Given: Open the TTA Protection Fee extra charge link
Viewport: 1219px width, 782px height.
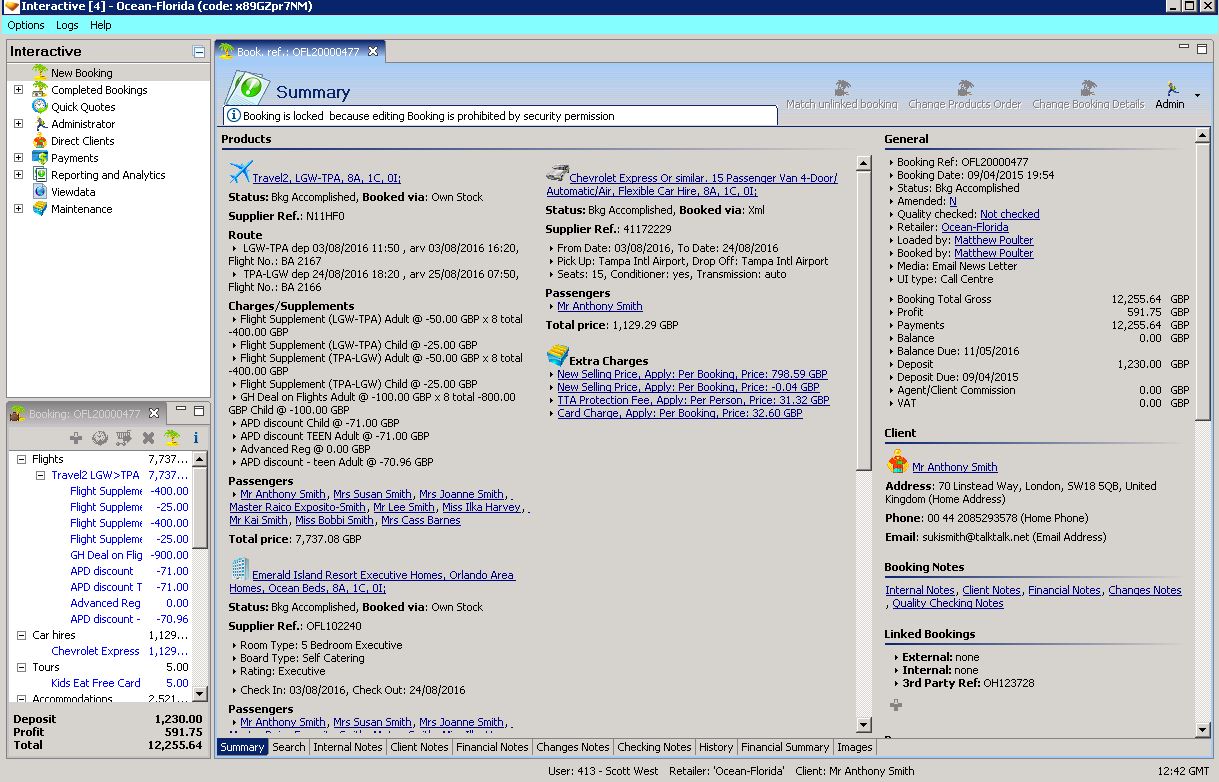Looking at the screenshot, I should click(693, 400).
